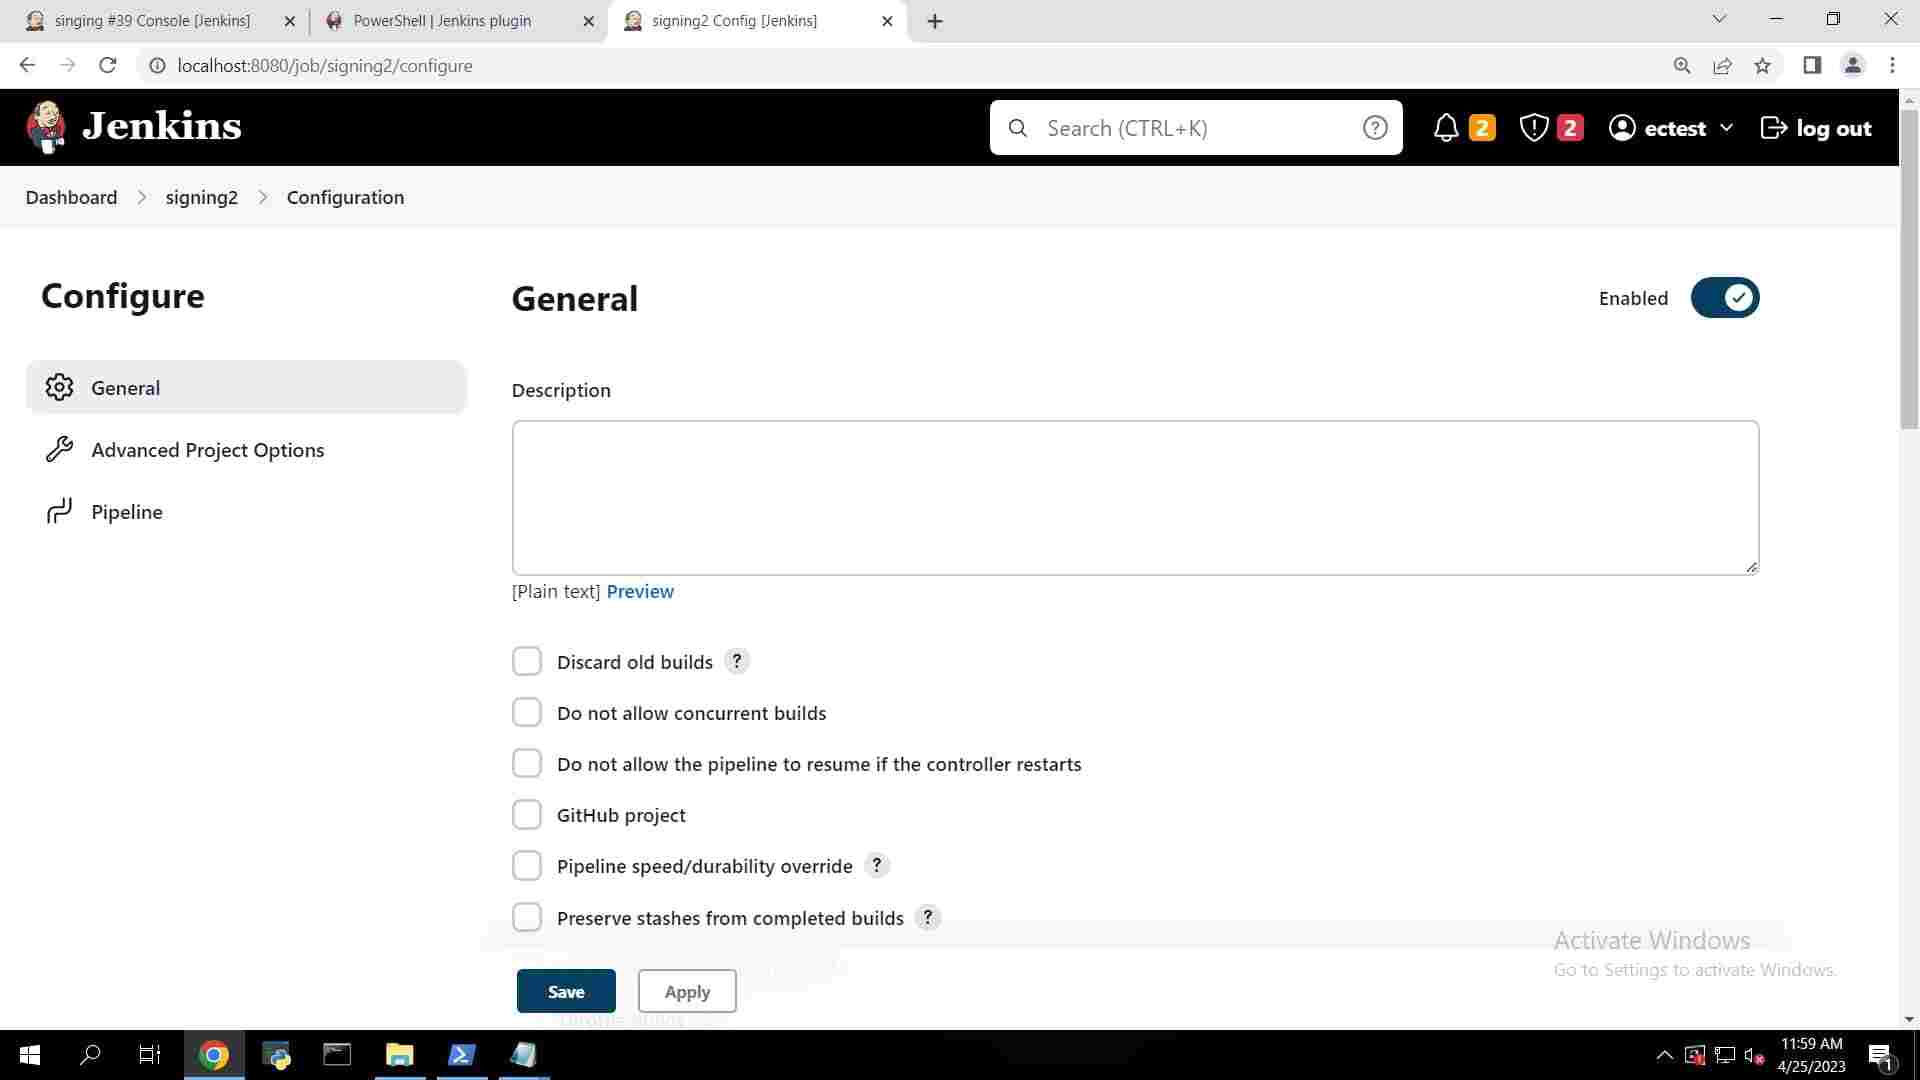Disable the Enabled toggle
The width and height of the screenshot is (1920, 1080).
tap(1724, 297)
